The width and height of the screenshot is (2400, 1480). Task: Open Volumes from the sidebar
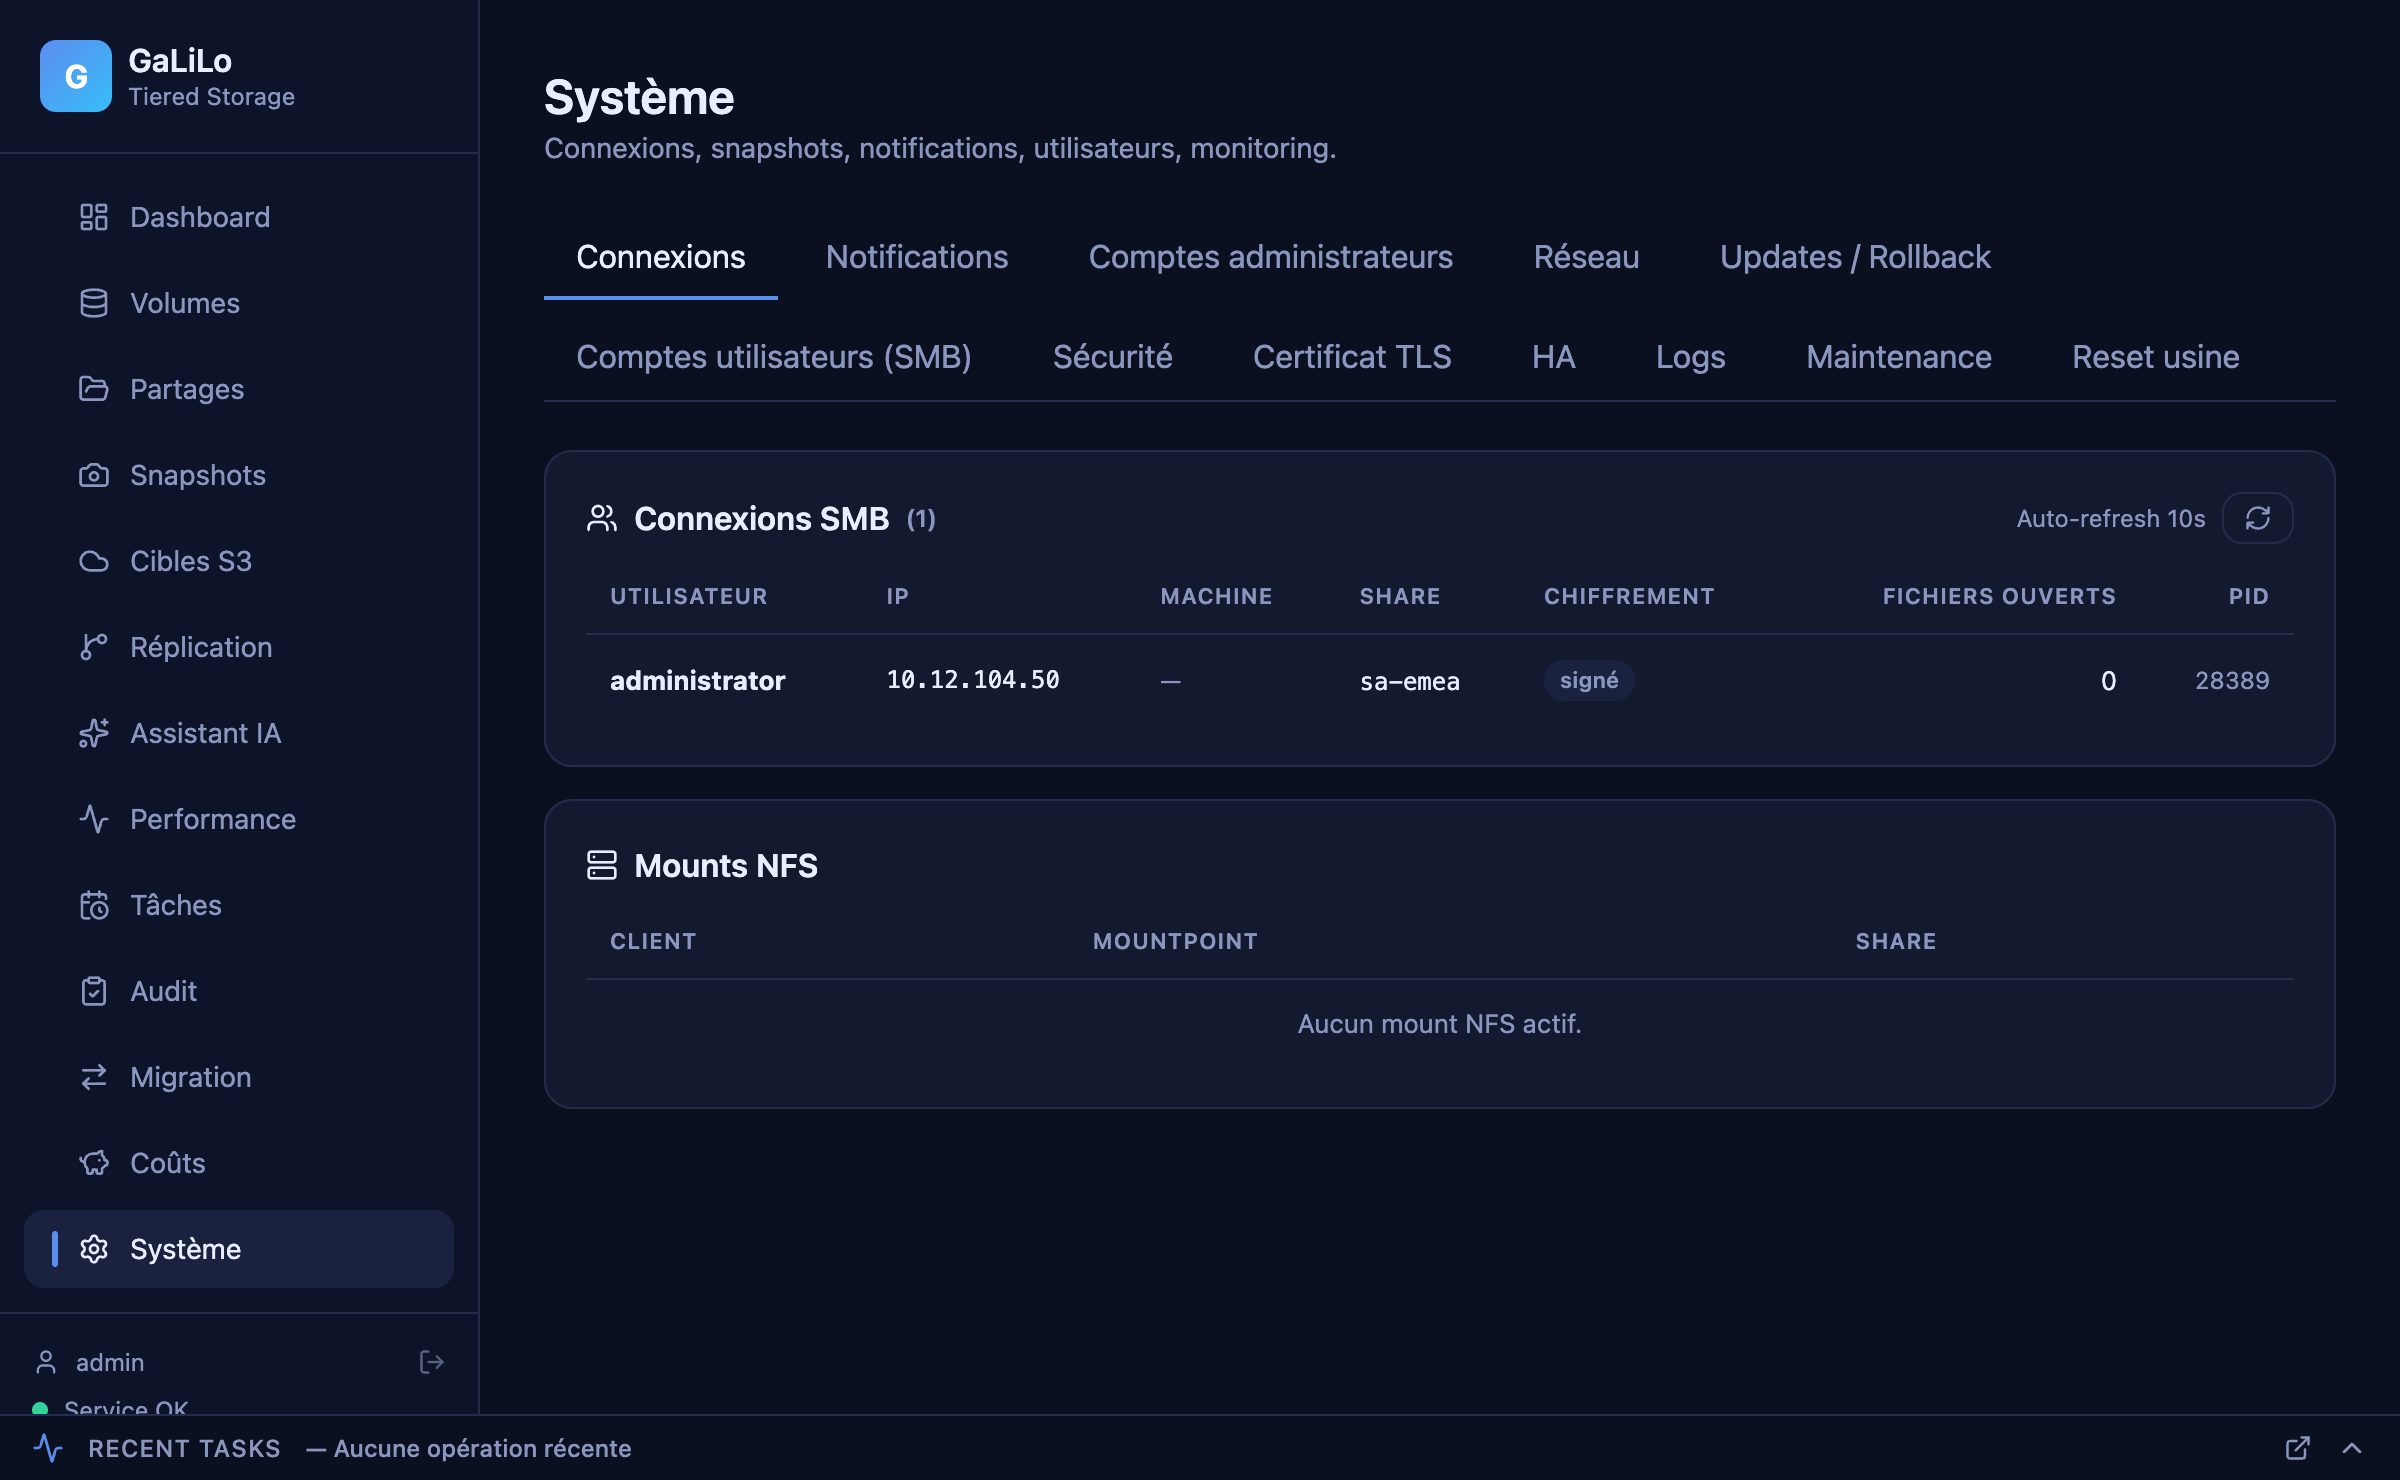(x=239, y=303)
